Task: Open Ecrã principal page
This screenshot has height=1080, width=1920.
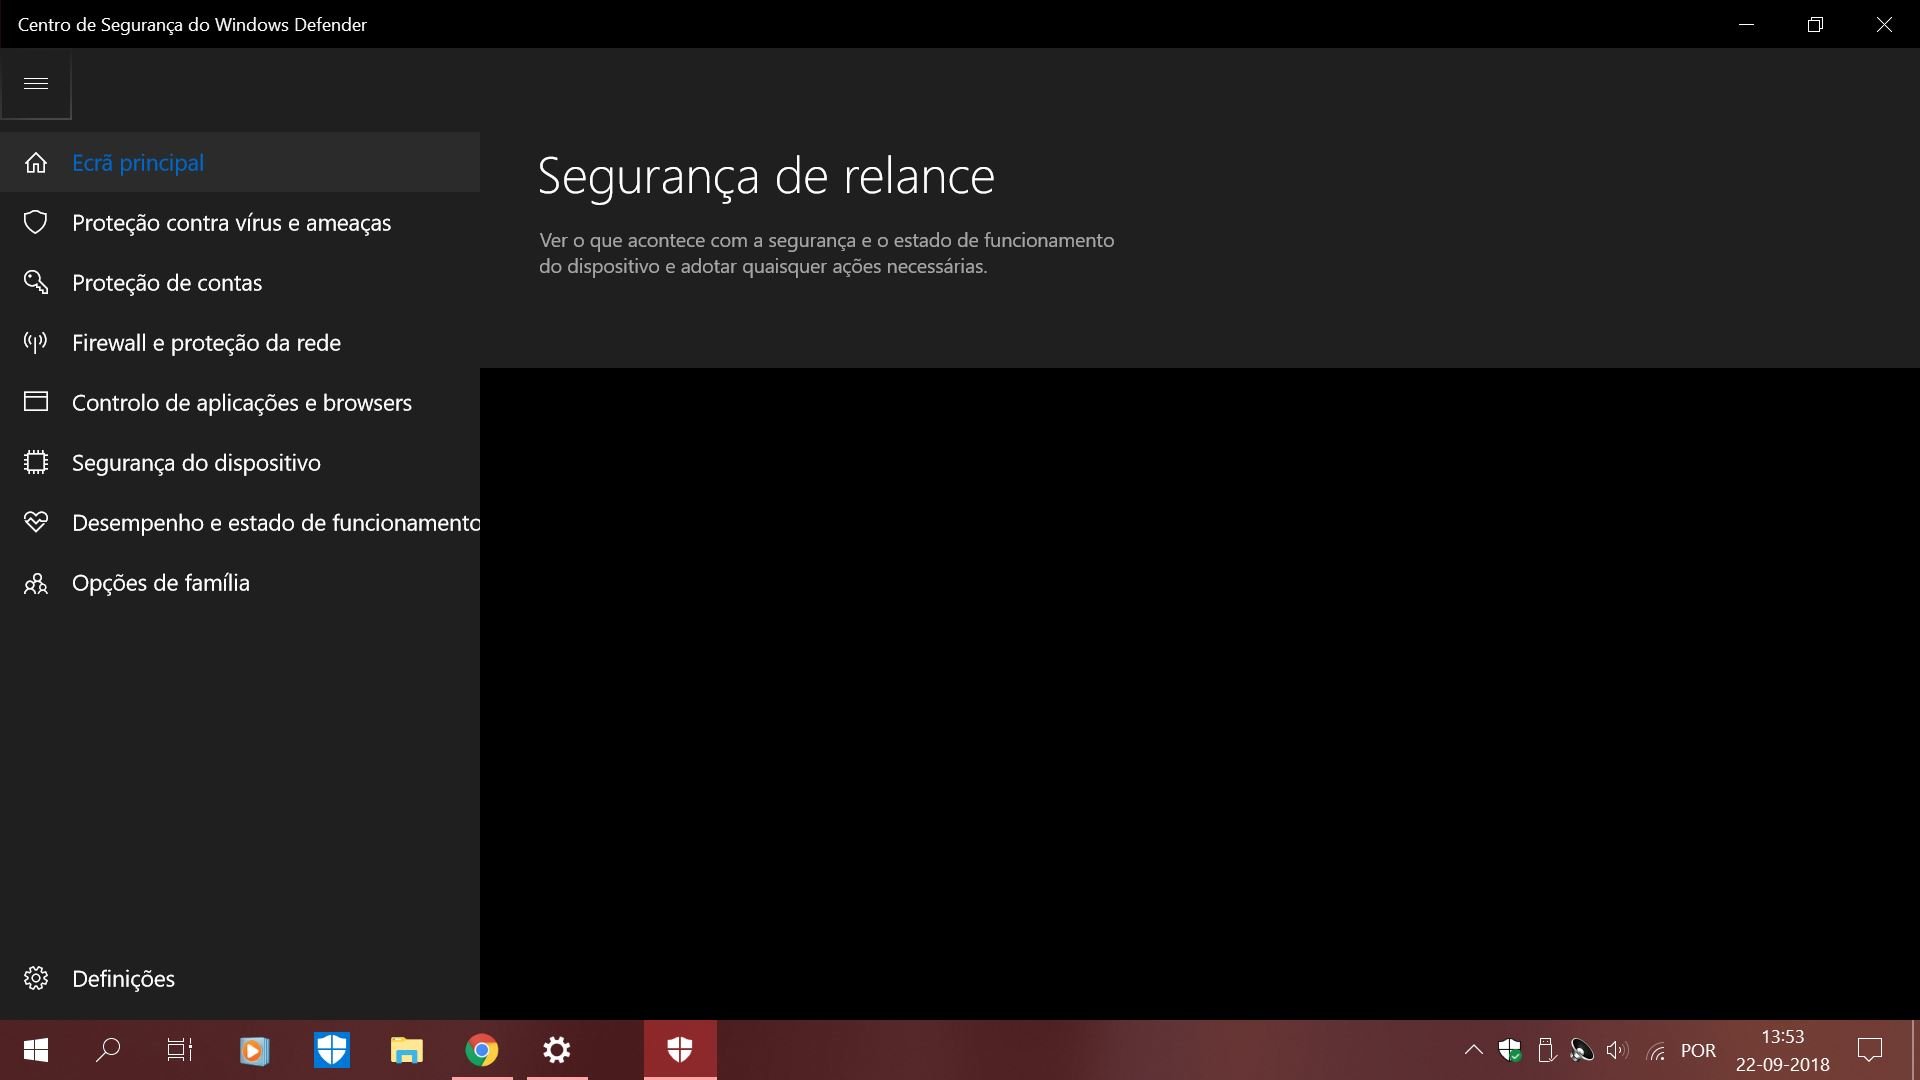Action: click(240, 163)
